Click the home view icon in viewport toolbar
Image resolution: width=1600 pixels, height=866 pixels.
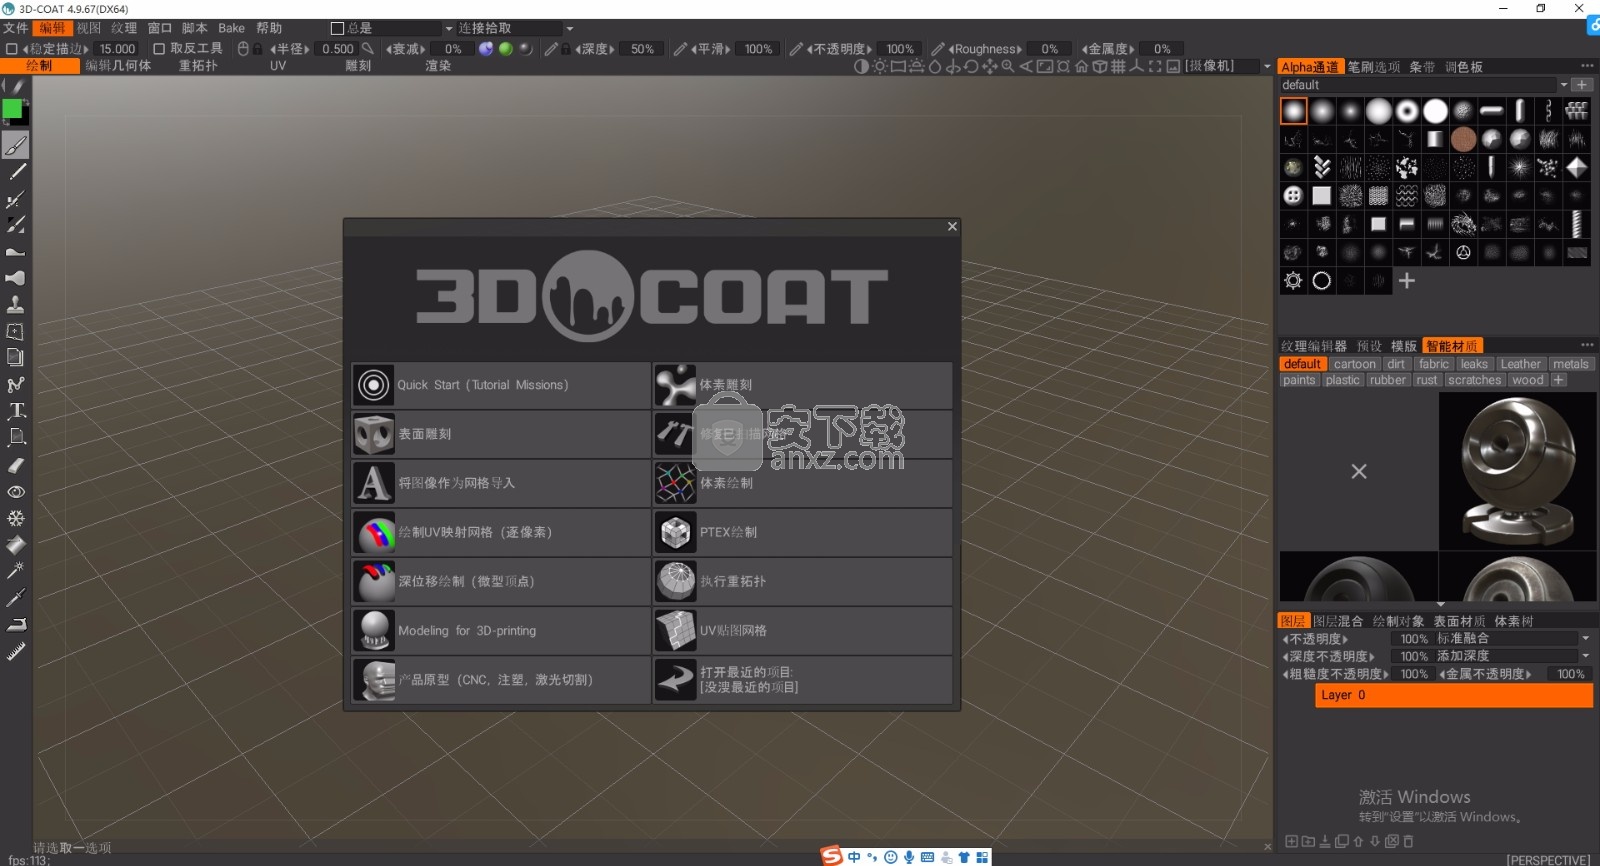click(x=1081, y=66)
